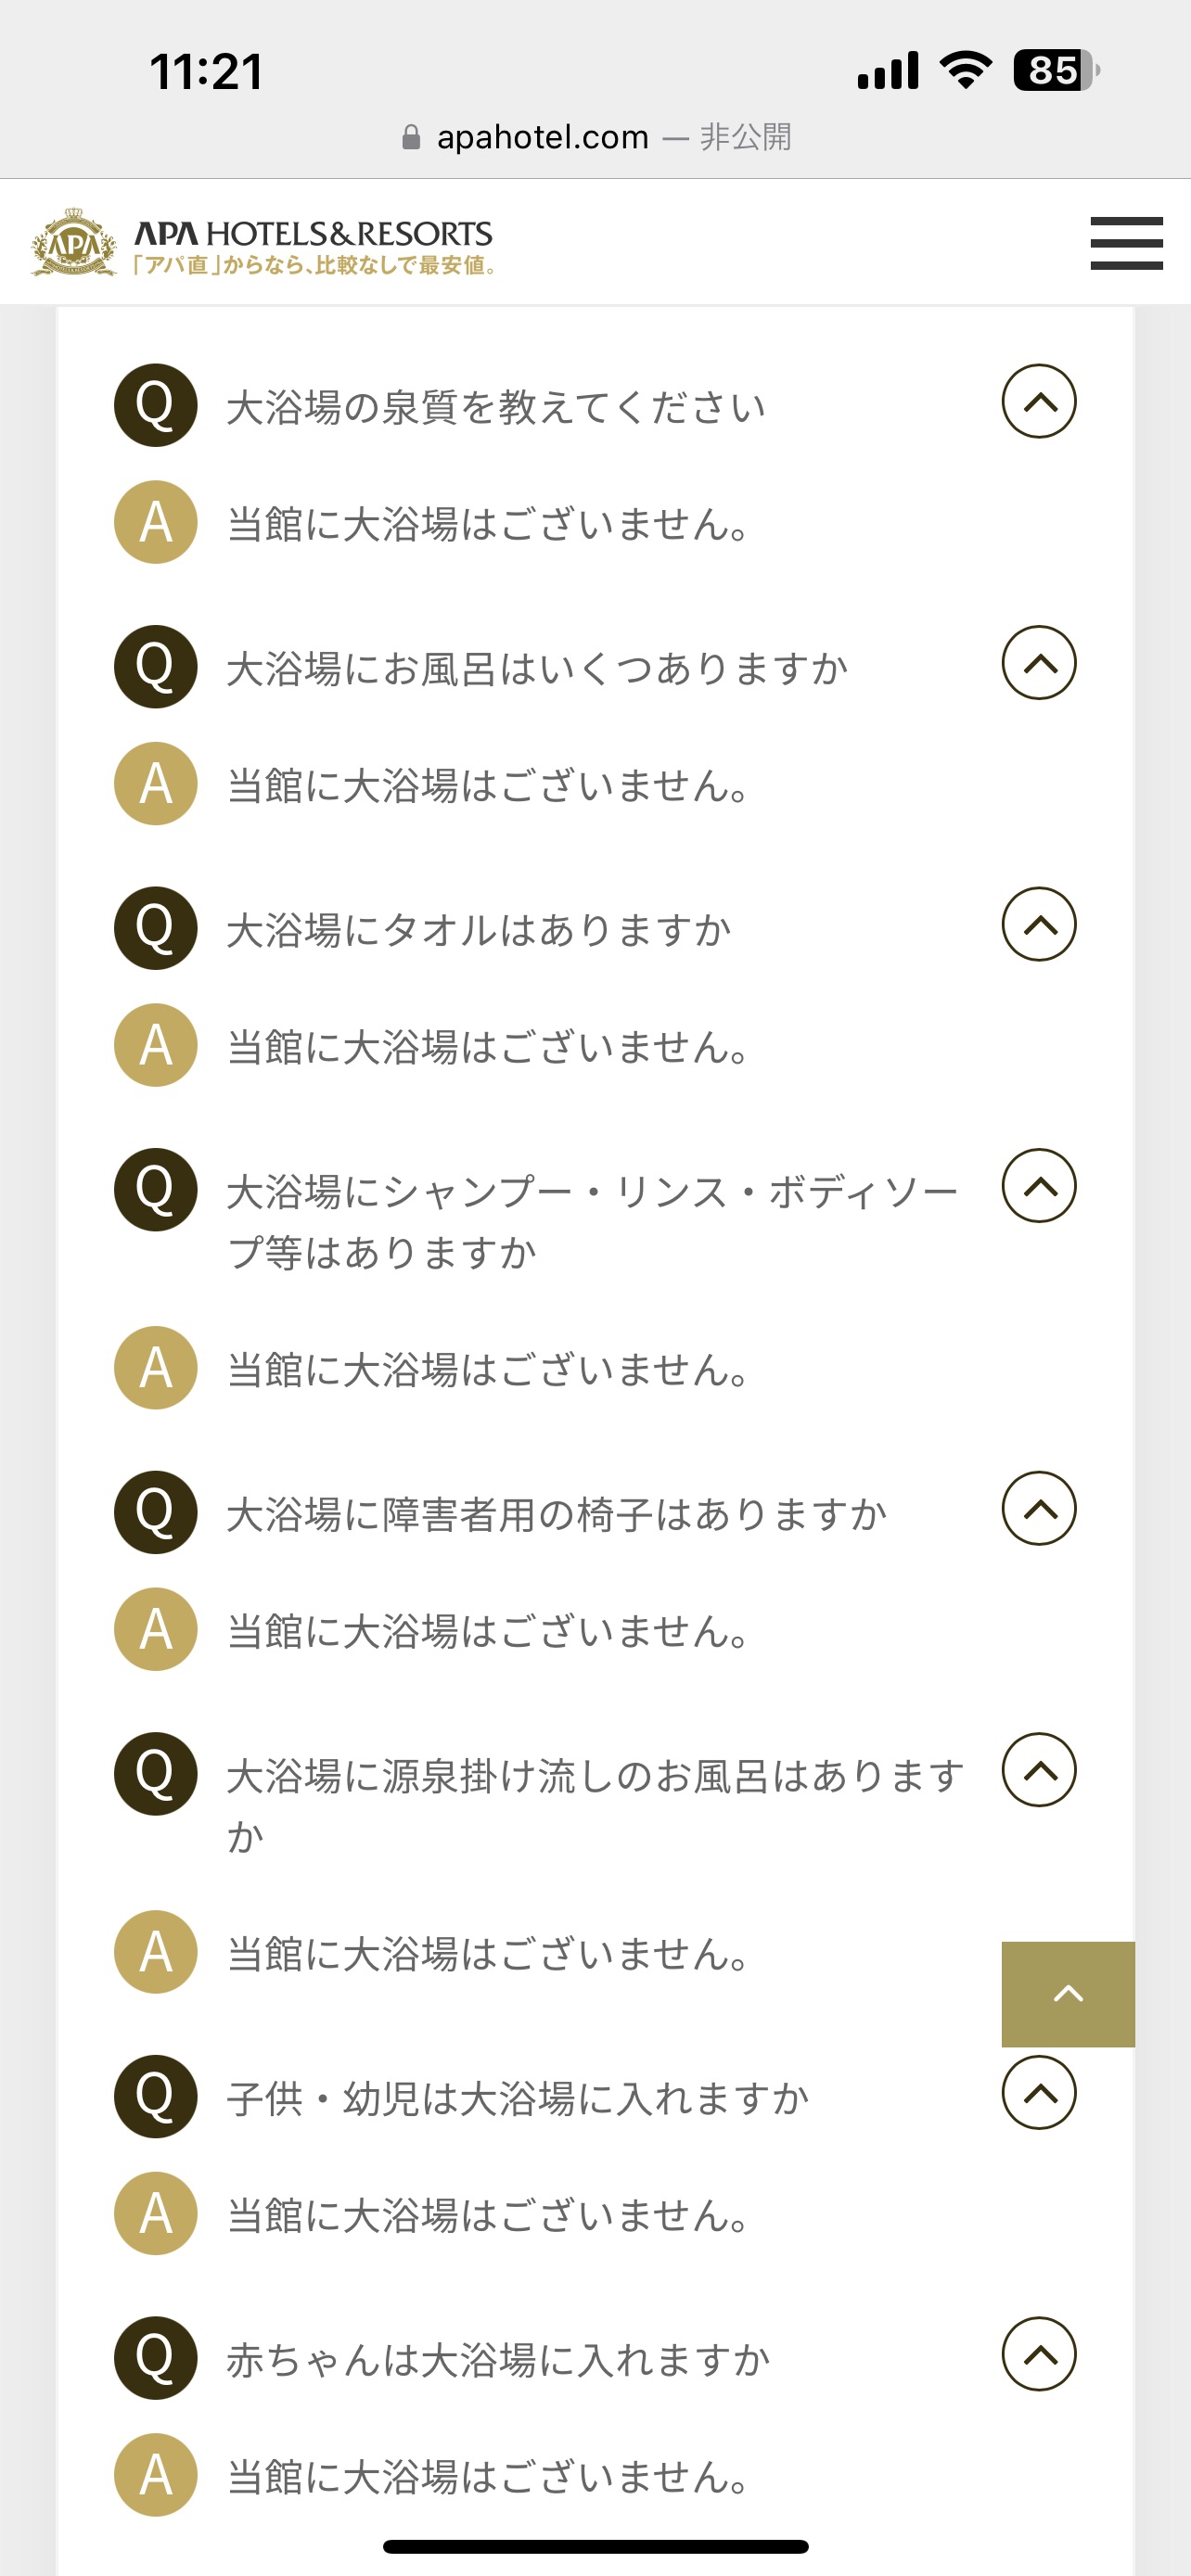
Task: Tap question text 大浴場に障害者用の椅子はありますか
Action: pos(557,1515)
